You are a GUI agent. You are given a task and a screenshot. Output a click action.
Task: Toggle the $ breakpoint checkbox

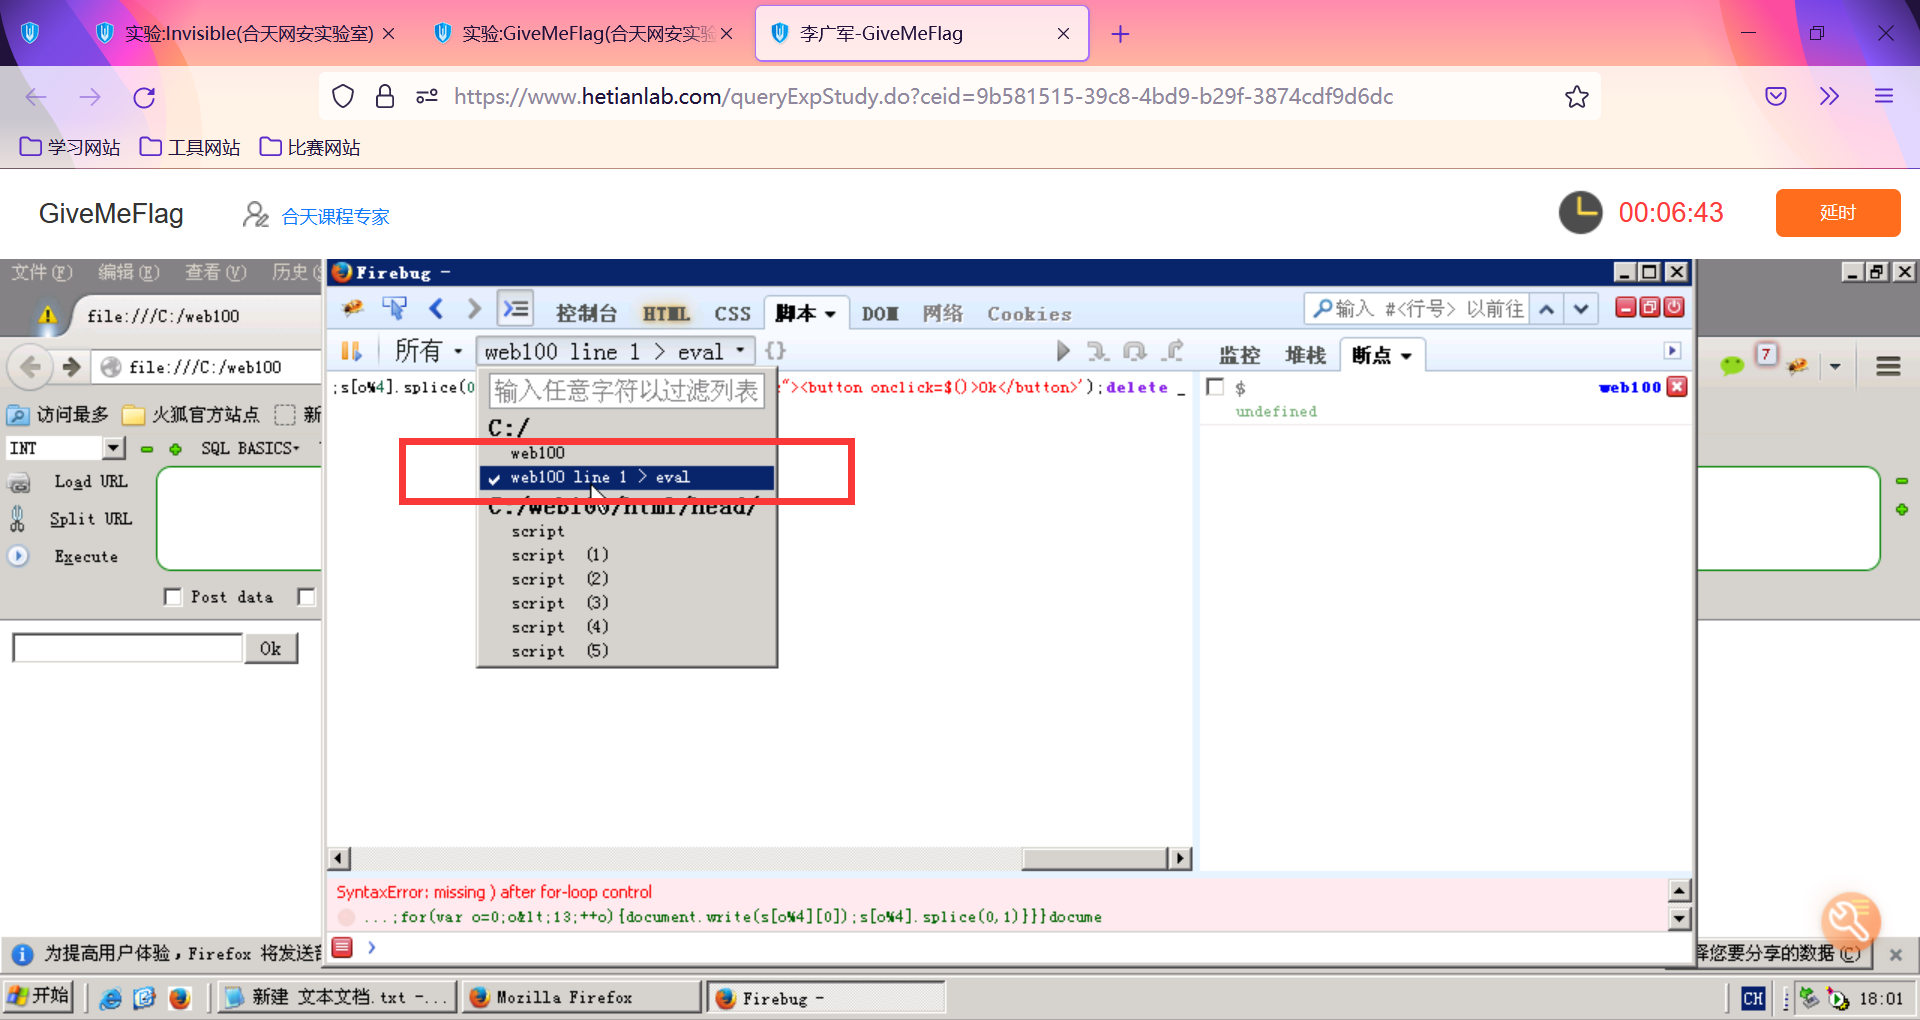pyautogui.click(x=1216, y=387)
